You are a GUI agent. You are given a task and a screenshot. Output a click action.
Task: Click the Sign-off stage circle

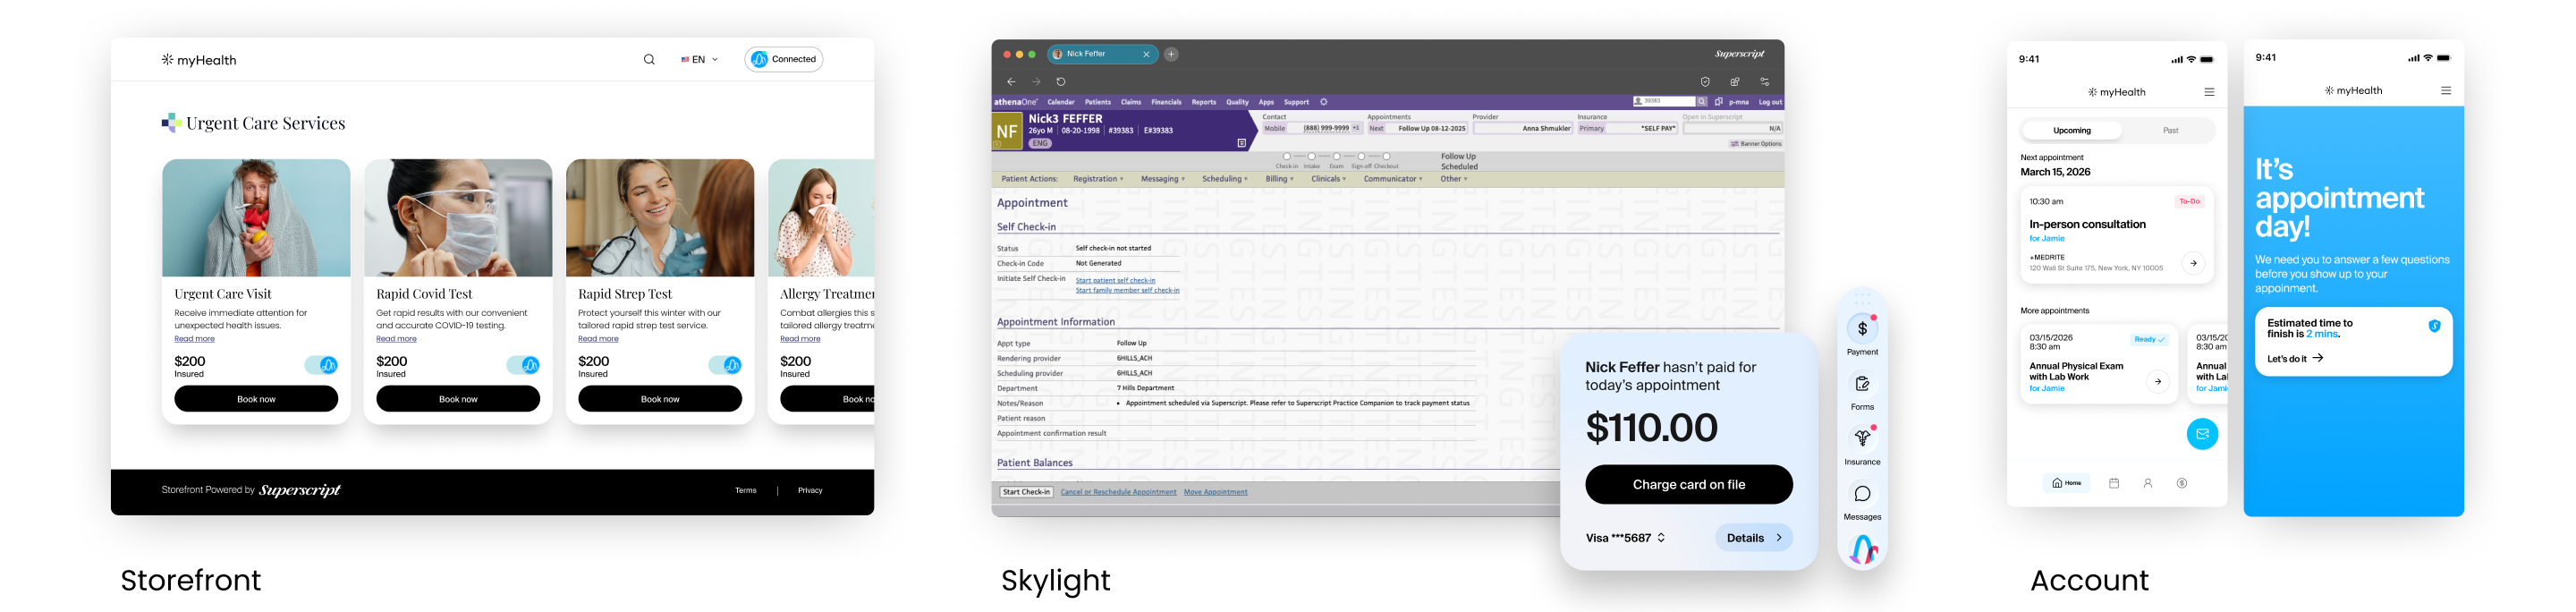tap(1362, 157)
